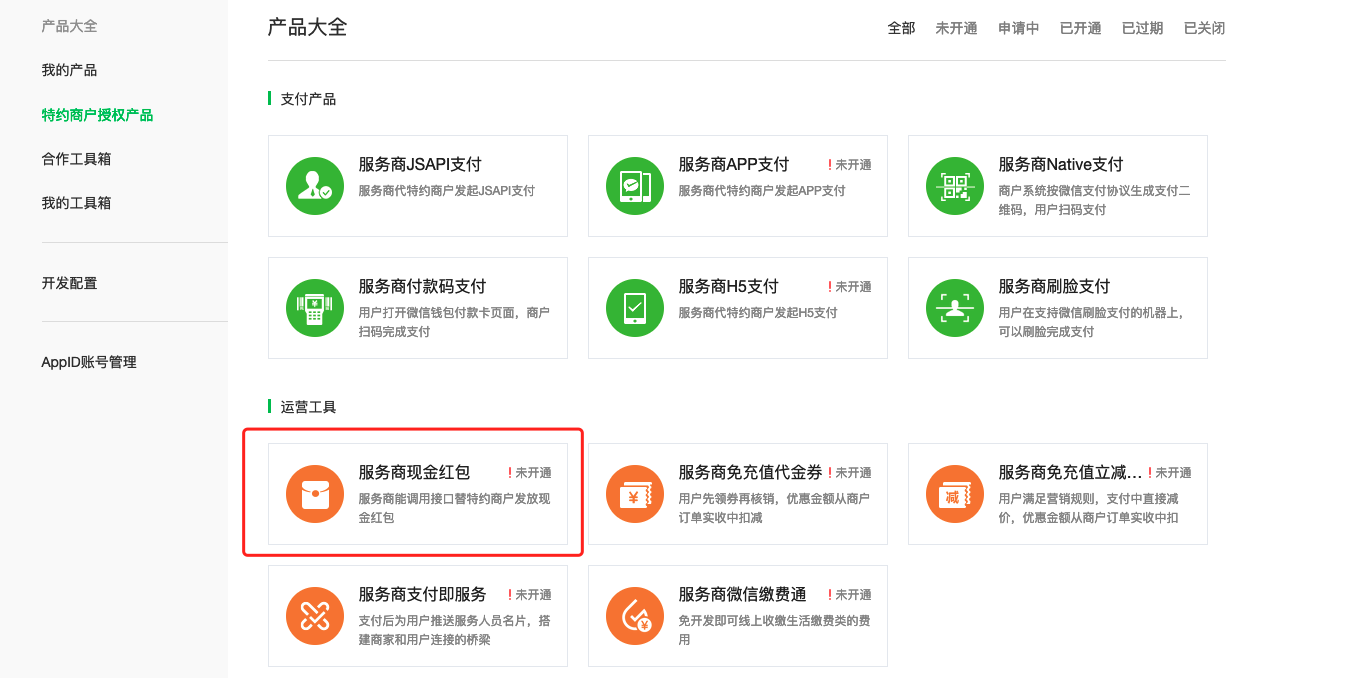This screenshot has height=678, width=1367.
Task: Click the 服务商免充值代金券 coupon icon
Action: tap(635, 494)
